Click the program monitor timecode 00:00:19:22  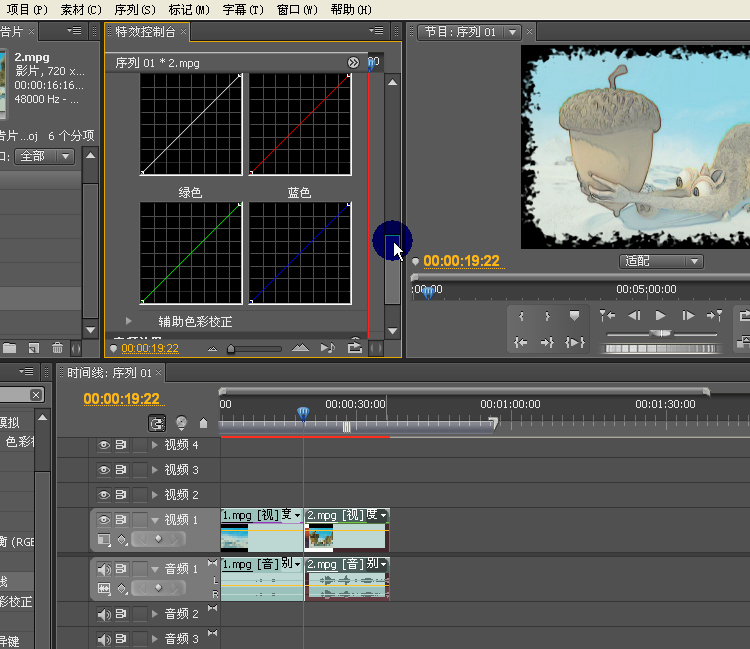point(461,261)
